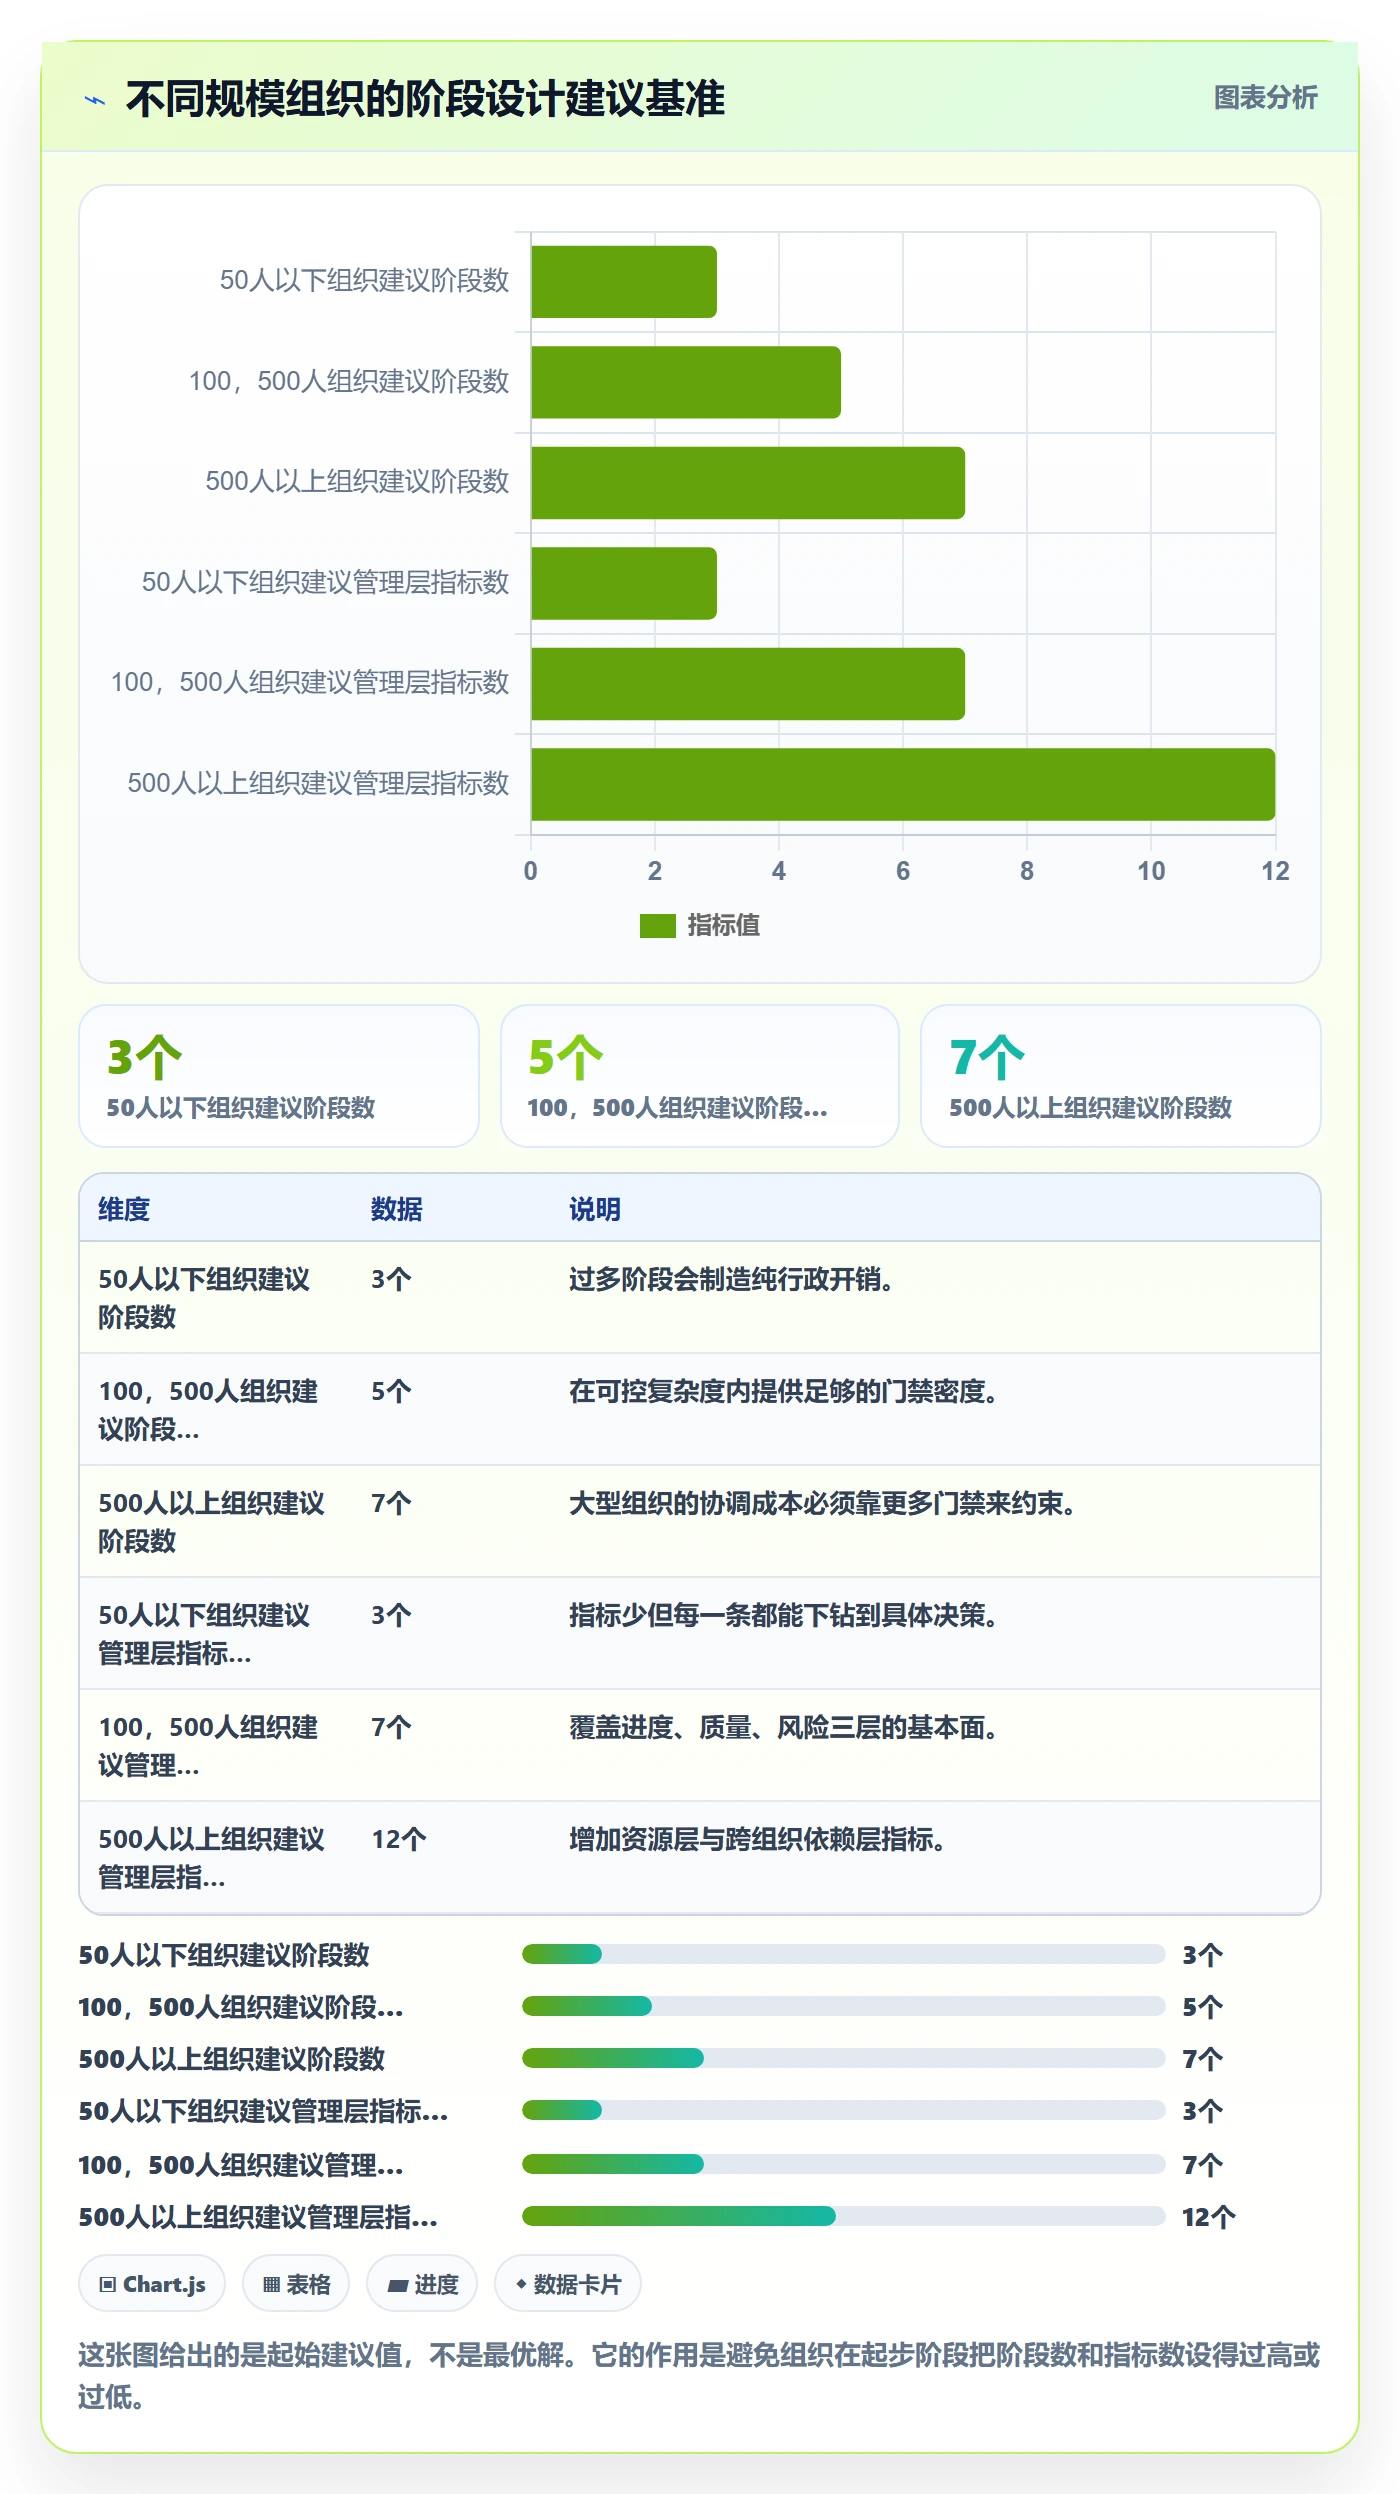This screenshot has width=1400, height=2494.
Task: Toggle the 指标值 legend color box
Action: pyautogui.click(x=658, y=926)
